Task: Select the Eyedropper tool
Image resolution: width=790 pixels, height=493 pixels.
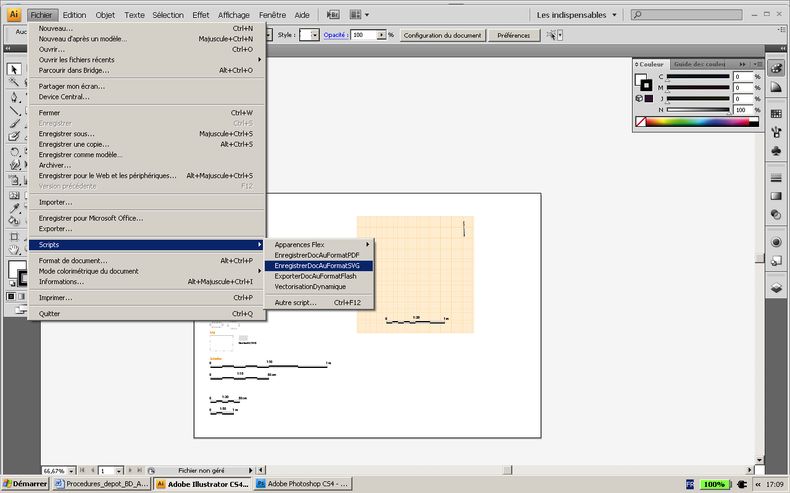Action: 14,208
